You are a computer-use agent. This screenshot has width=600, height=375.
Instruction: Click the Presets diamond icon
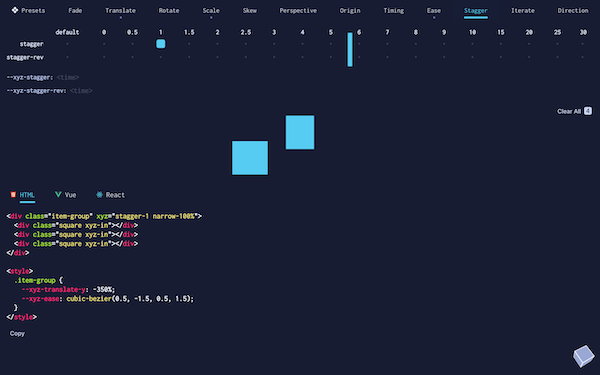(x=15, y=10)
